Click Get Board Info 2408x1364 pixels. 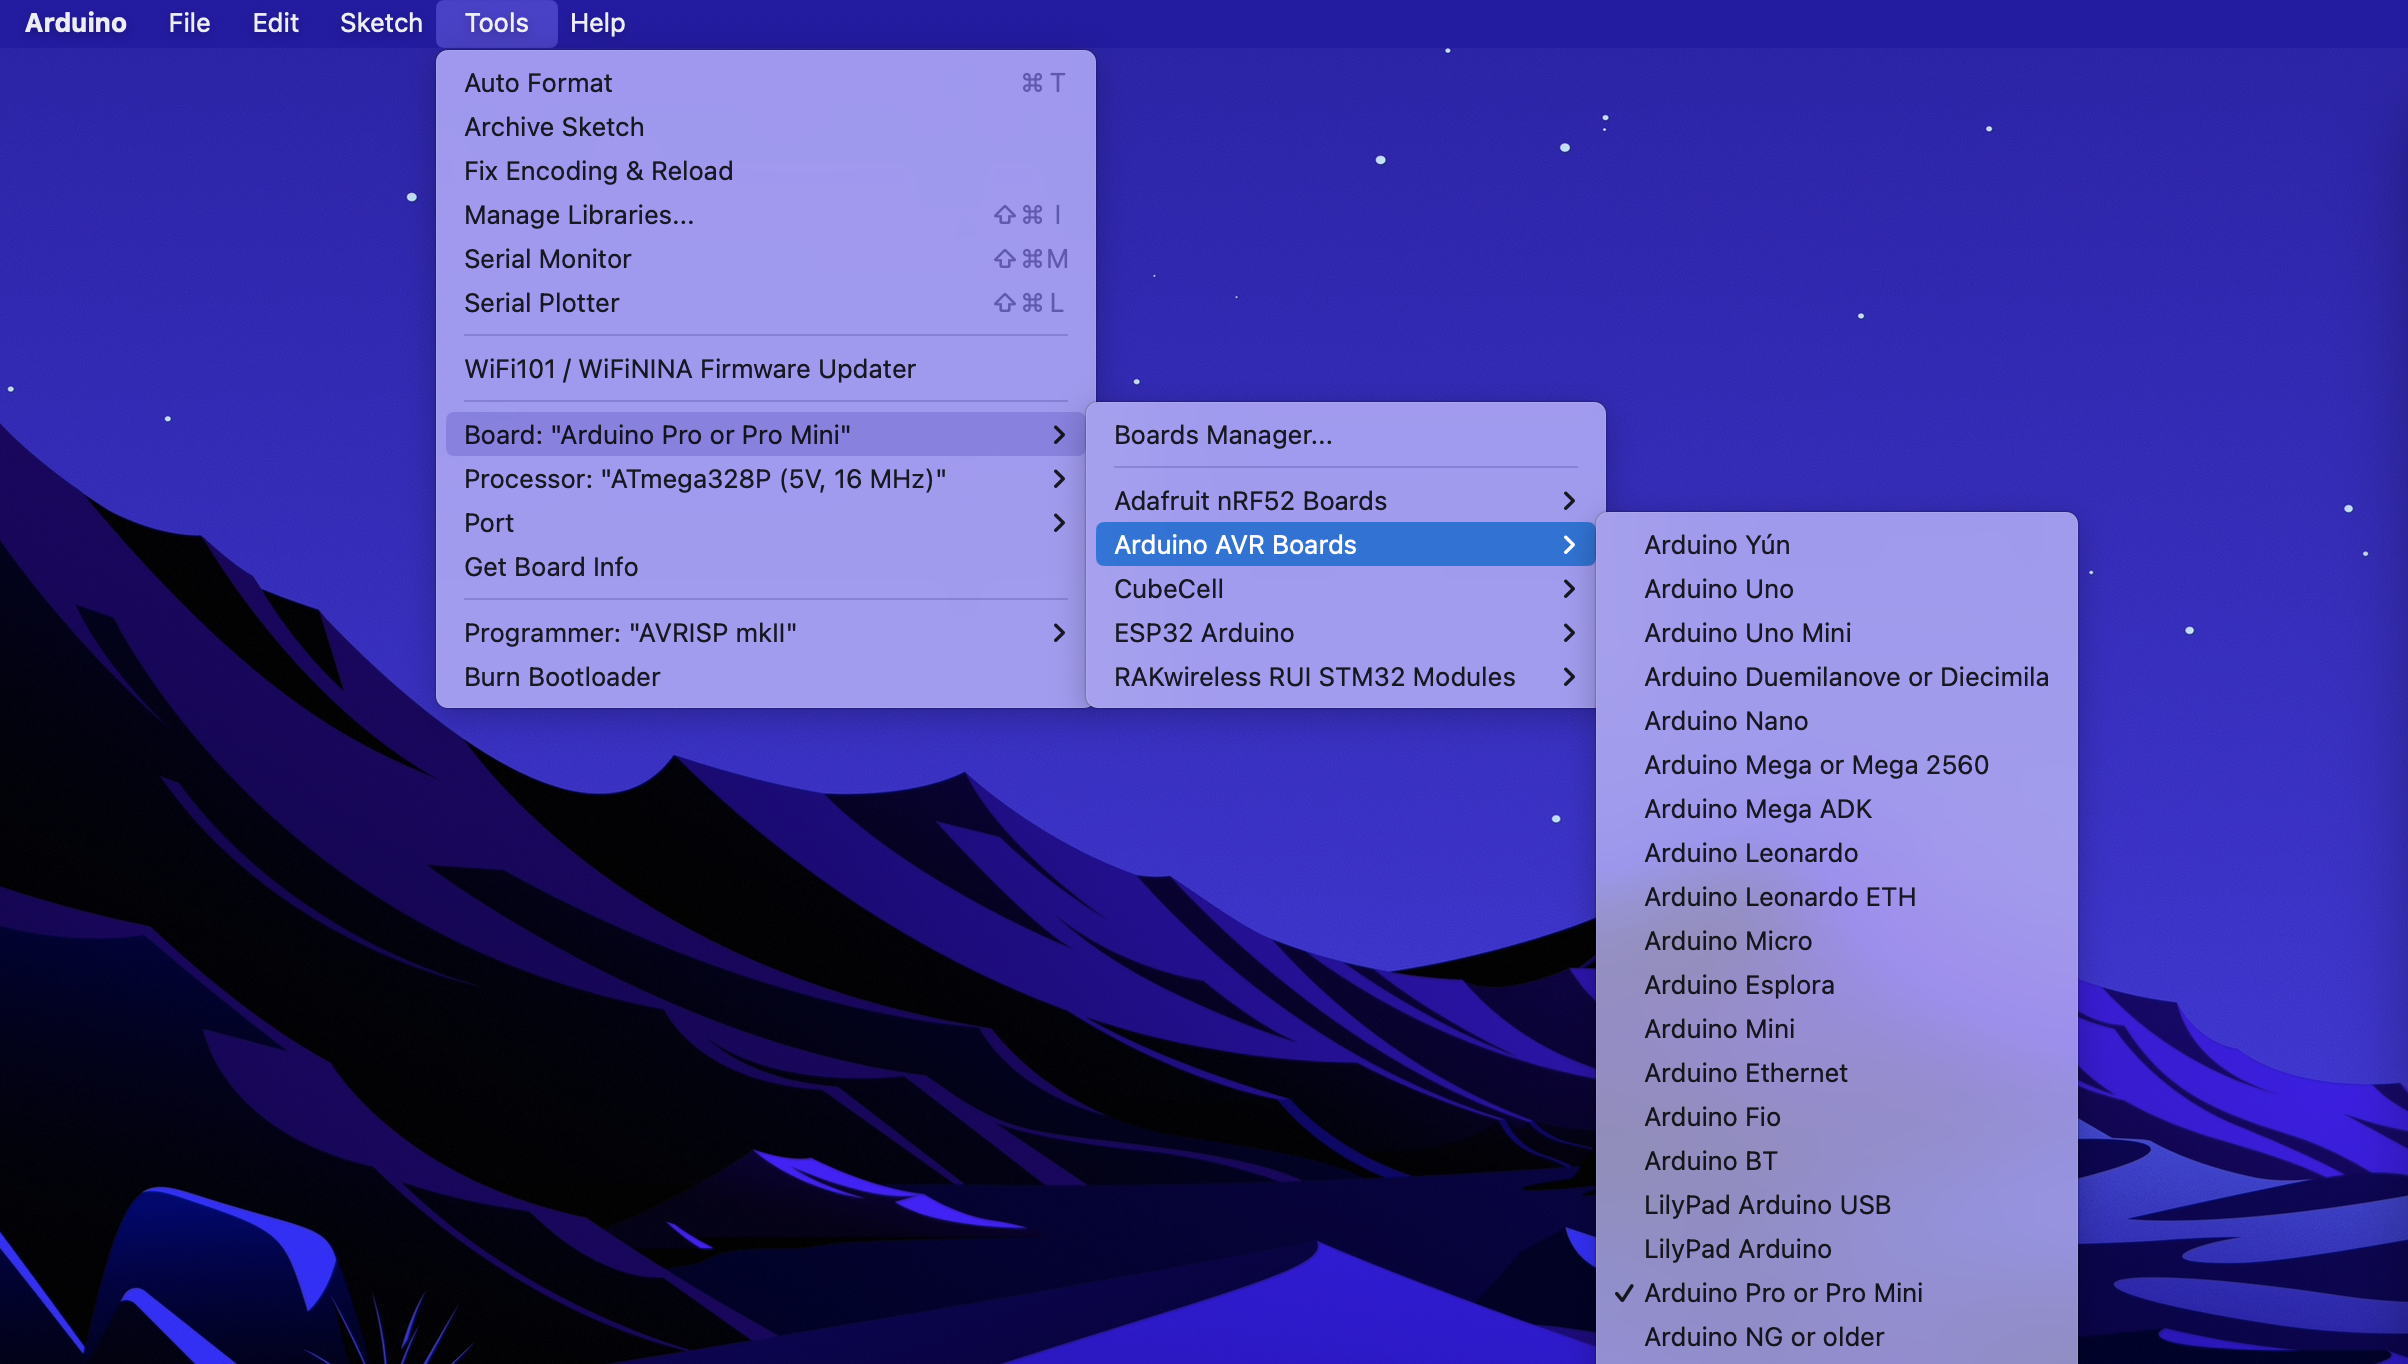point(550,567)
